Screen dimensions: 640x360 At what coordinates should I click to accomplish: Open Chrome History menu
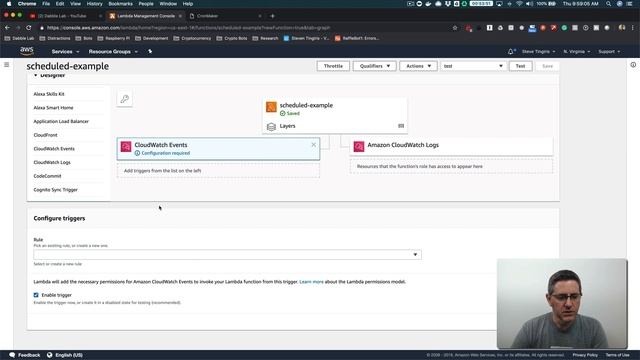click(94, 4)
